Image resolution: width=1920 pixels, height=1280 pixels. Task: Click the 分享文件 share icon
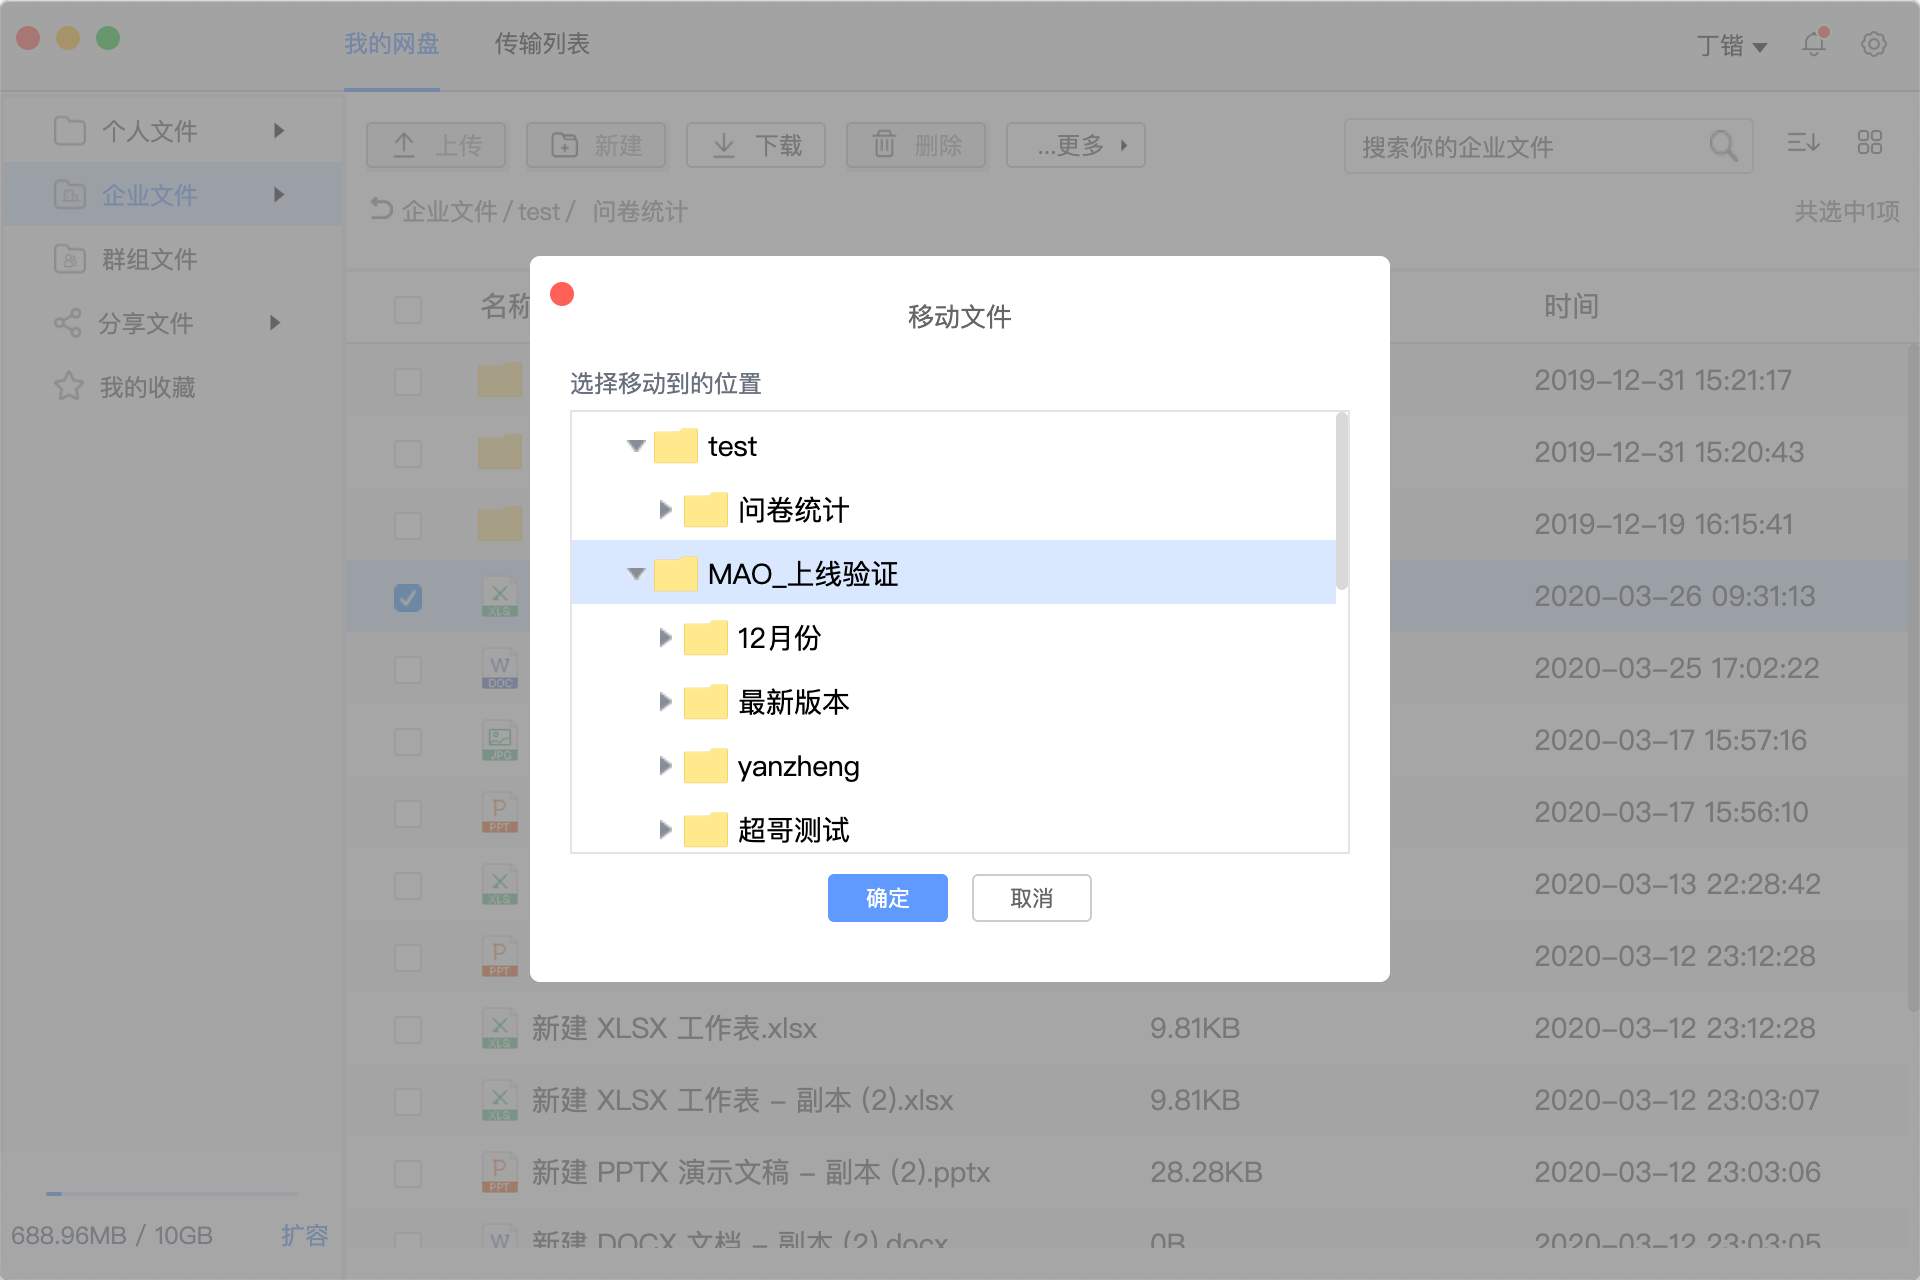click(67, 323)
